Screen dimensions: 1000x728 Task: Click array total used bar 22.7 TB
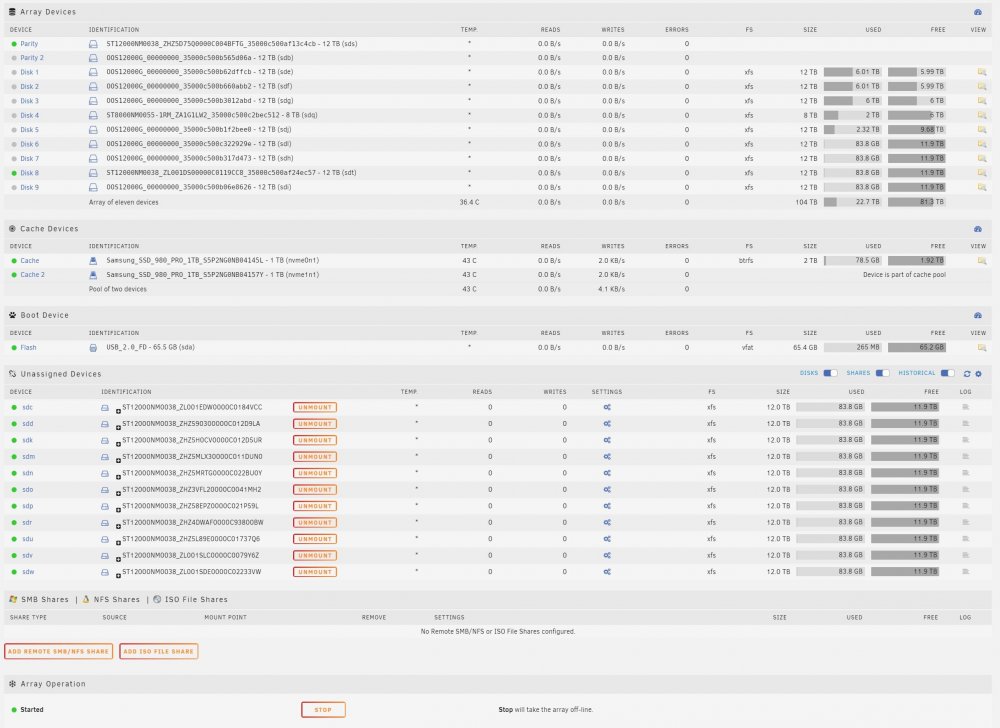click(x=853, y=202)
